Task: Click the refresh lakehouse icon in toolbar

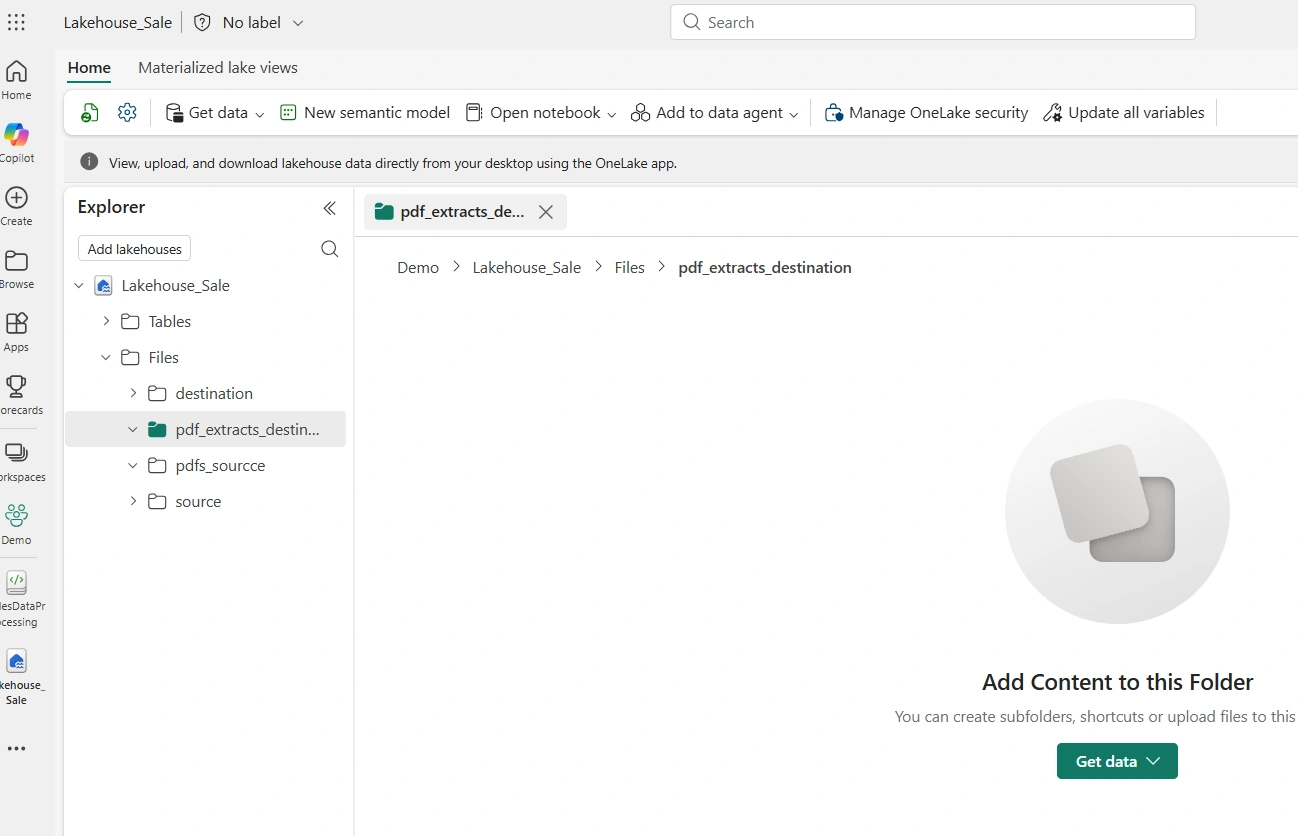Action: click(x=90, y=113)
